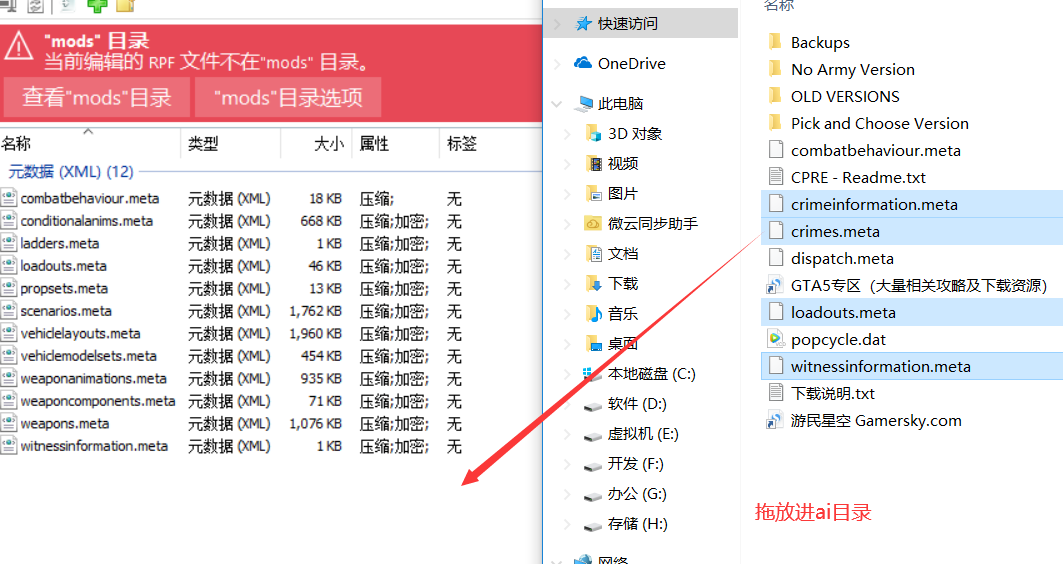Viewport: 1063px width, 564px height.
Task: Select crimes.meta in Explorer
Action: (x=912, y=231)
